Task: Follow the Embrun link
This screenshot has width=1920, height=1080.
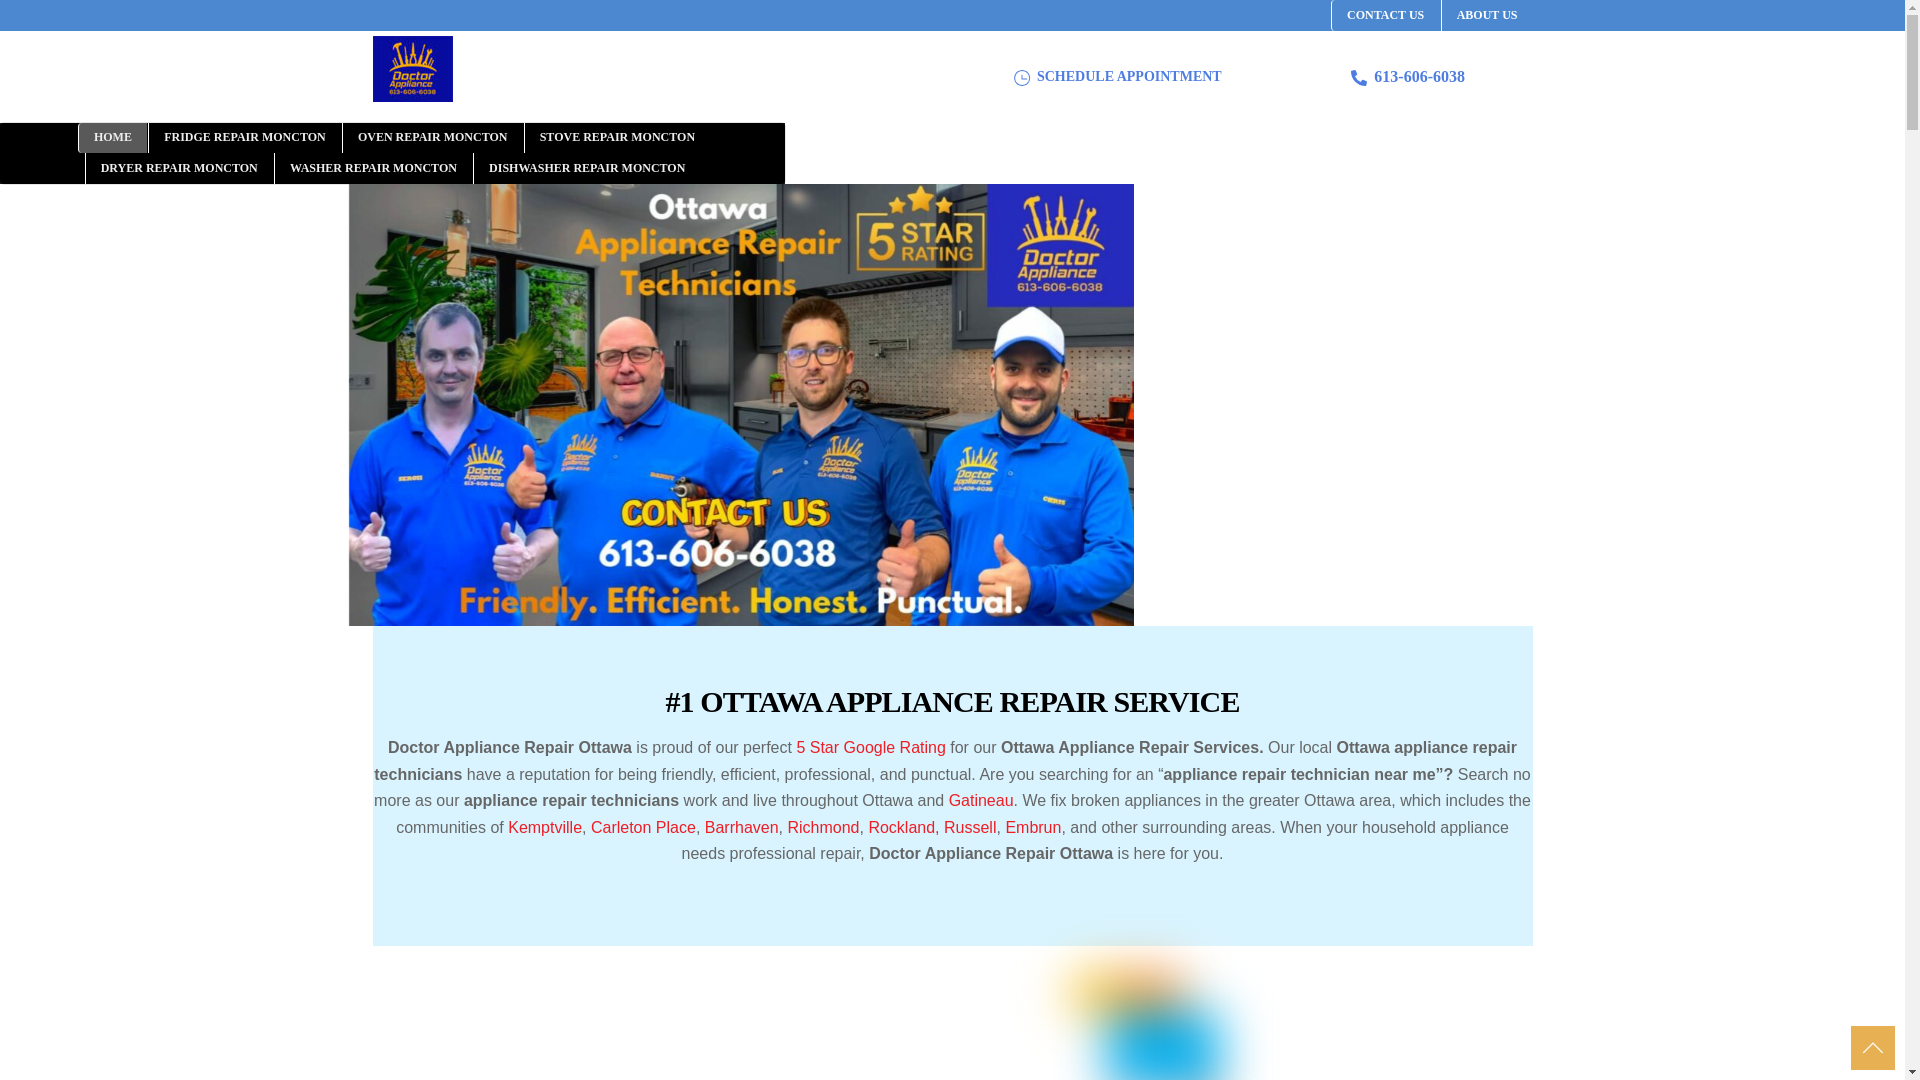Action: coord(1033,828)
